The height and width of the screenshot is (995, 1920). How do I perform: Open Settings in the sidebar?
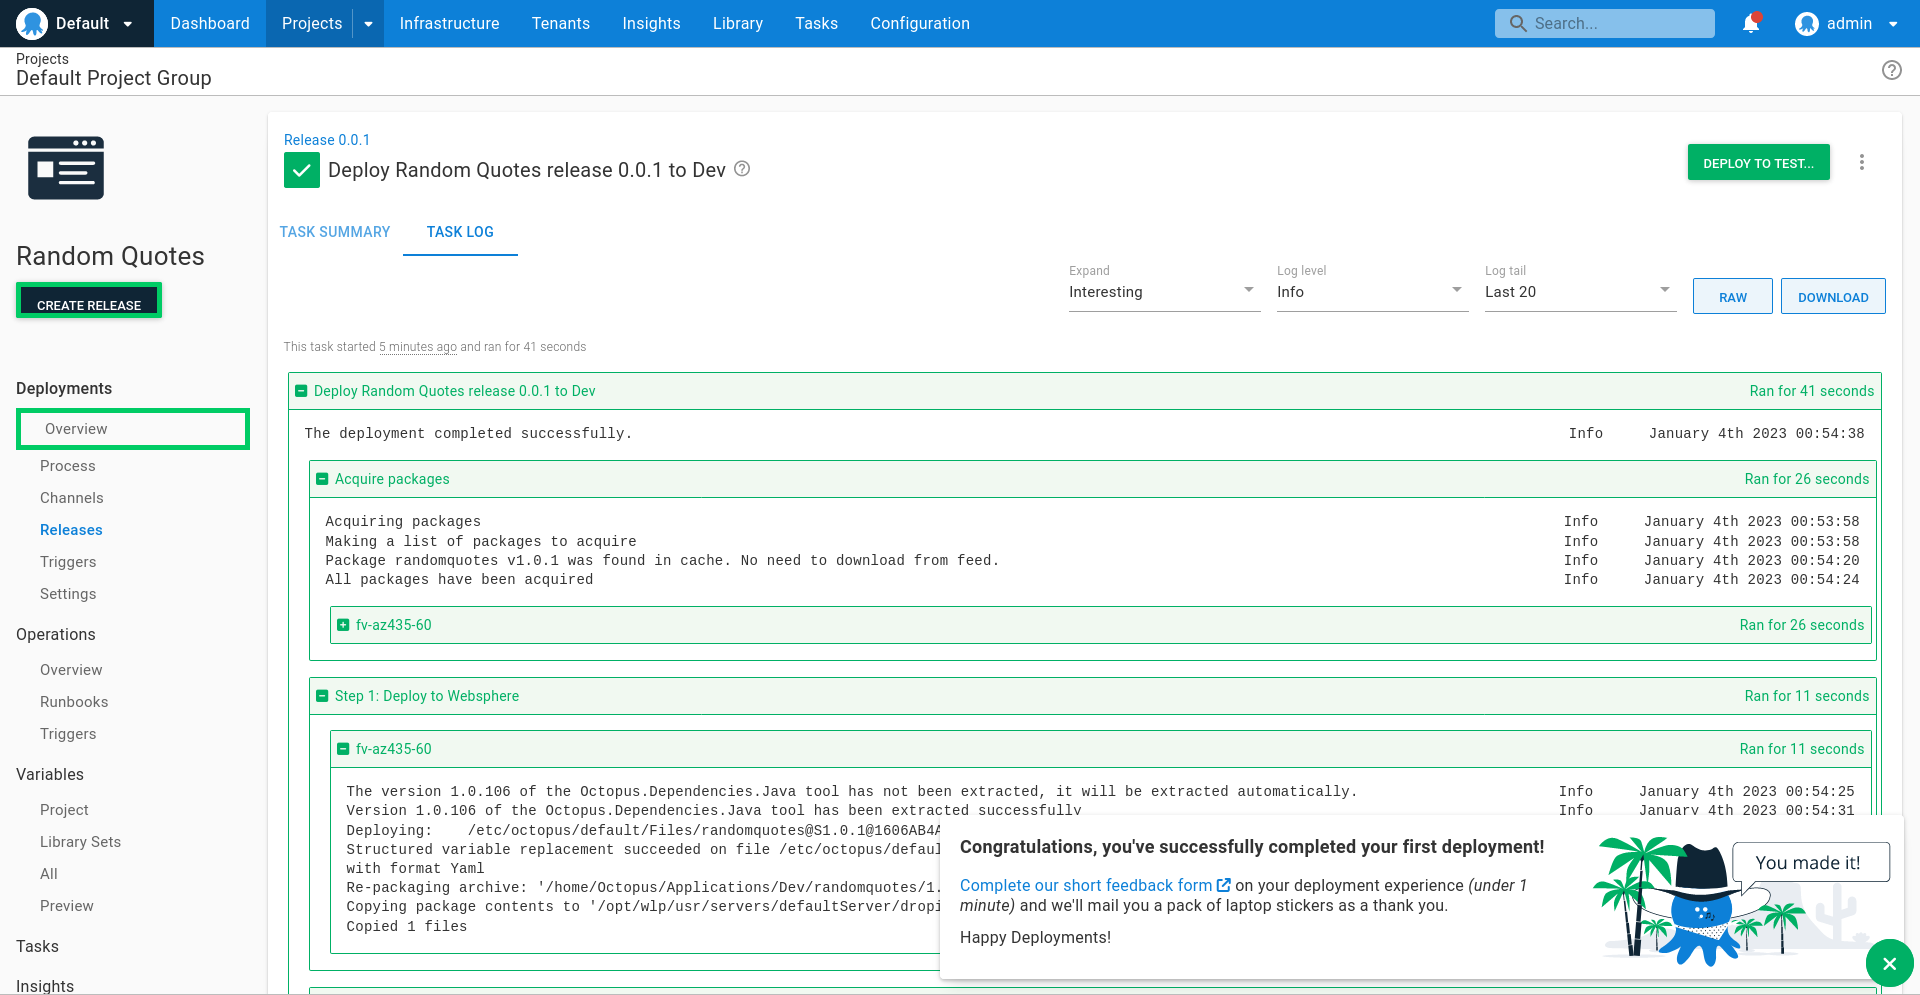click(x=68, y=594)
